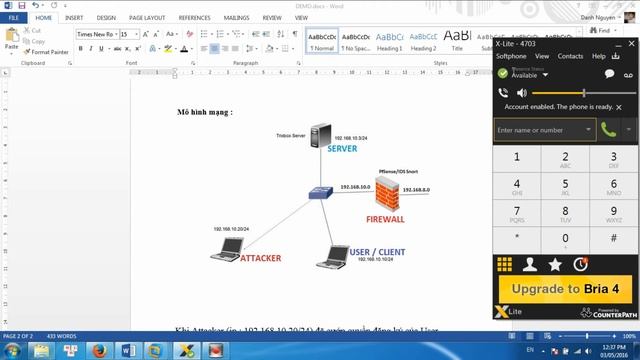The height and width of the screenshot is (360, 640).
Task: Open the Font dialog launcher
Action: 193,63
